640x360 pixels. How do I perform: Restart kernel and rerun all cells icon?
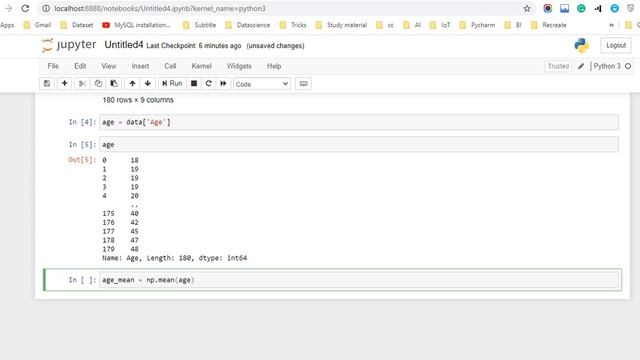tap(223, 84)
